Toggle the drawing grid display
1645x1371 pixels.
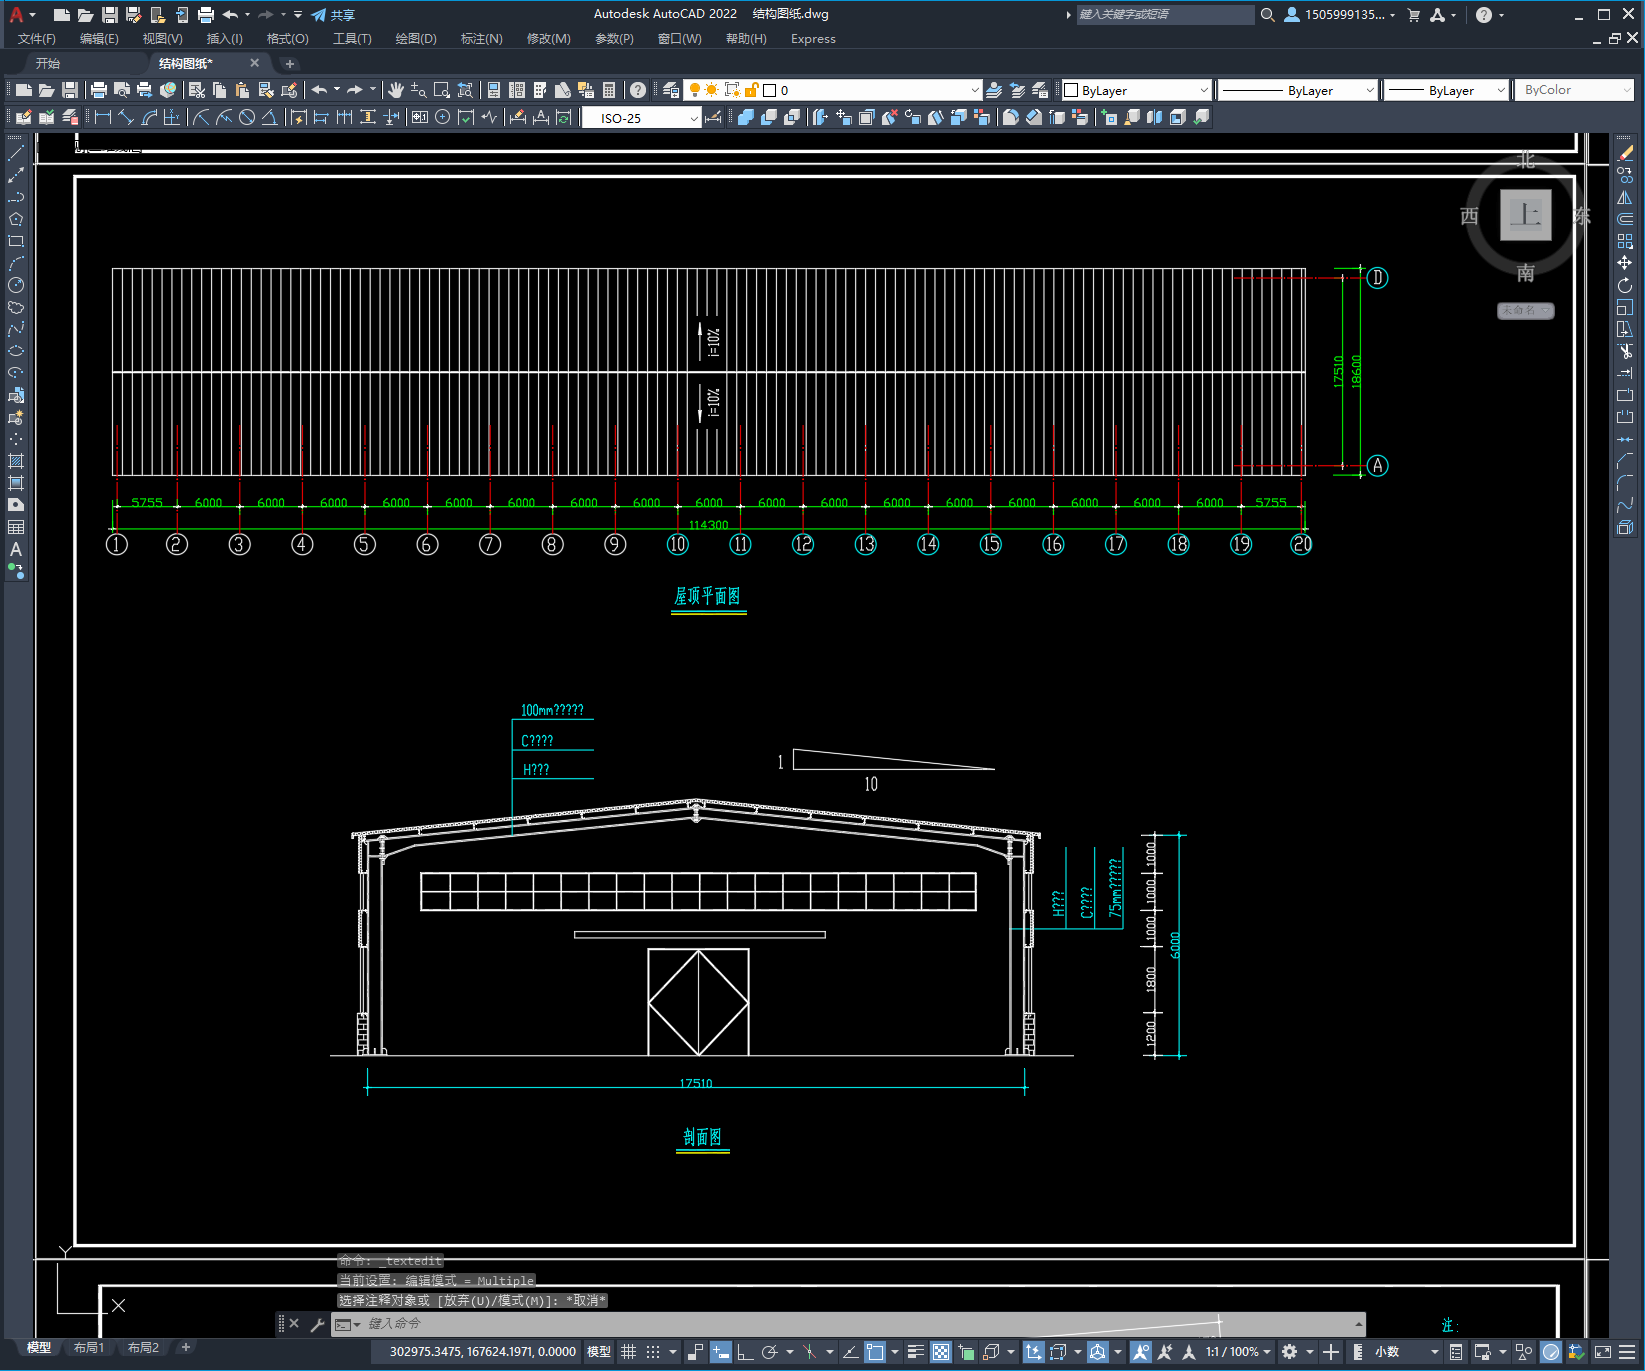628,1352
